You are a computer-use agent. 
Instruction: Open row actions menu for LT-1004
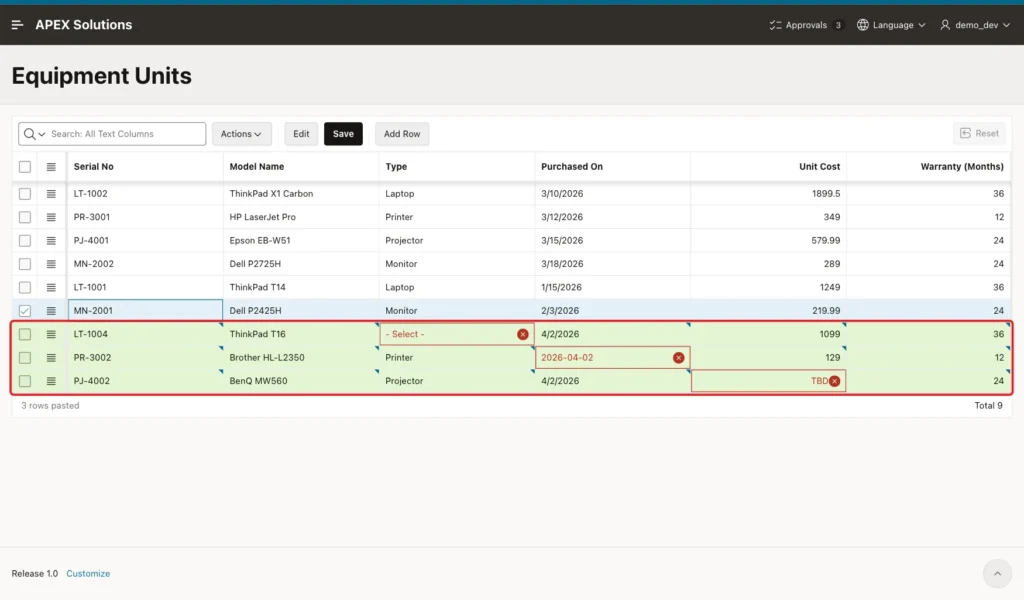(x=51, y=334)
